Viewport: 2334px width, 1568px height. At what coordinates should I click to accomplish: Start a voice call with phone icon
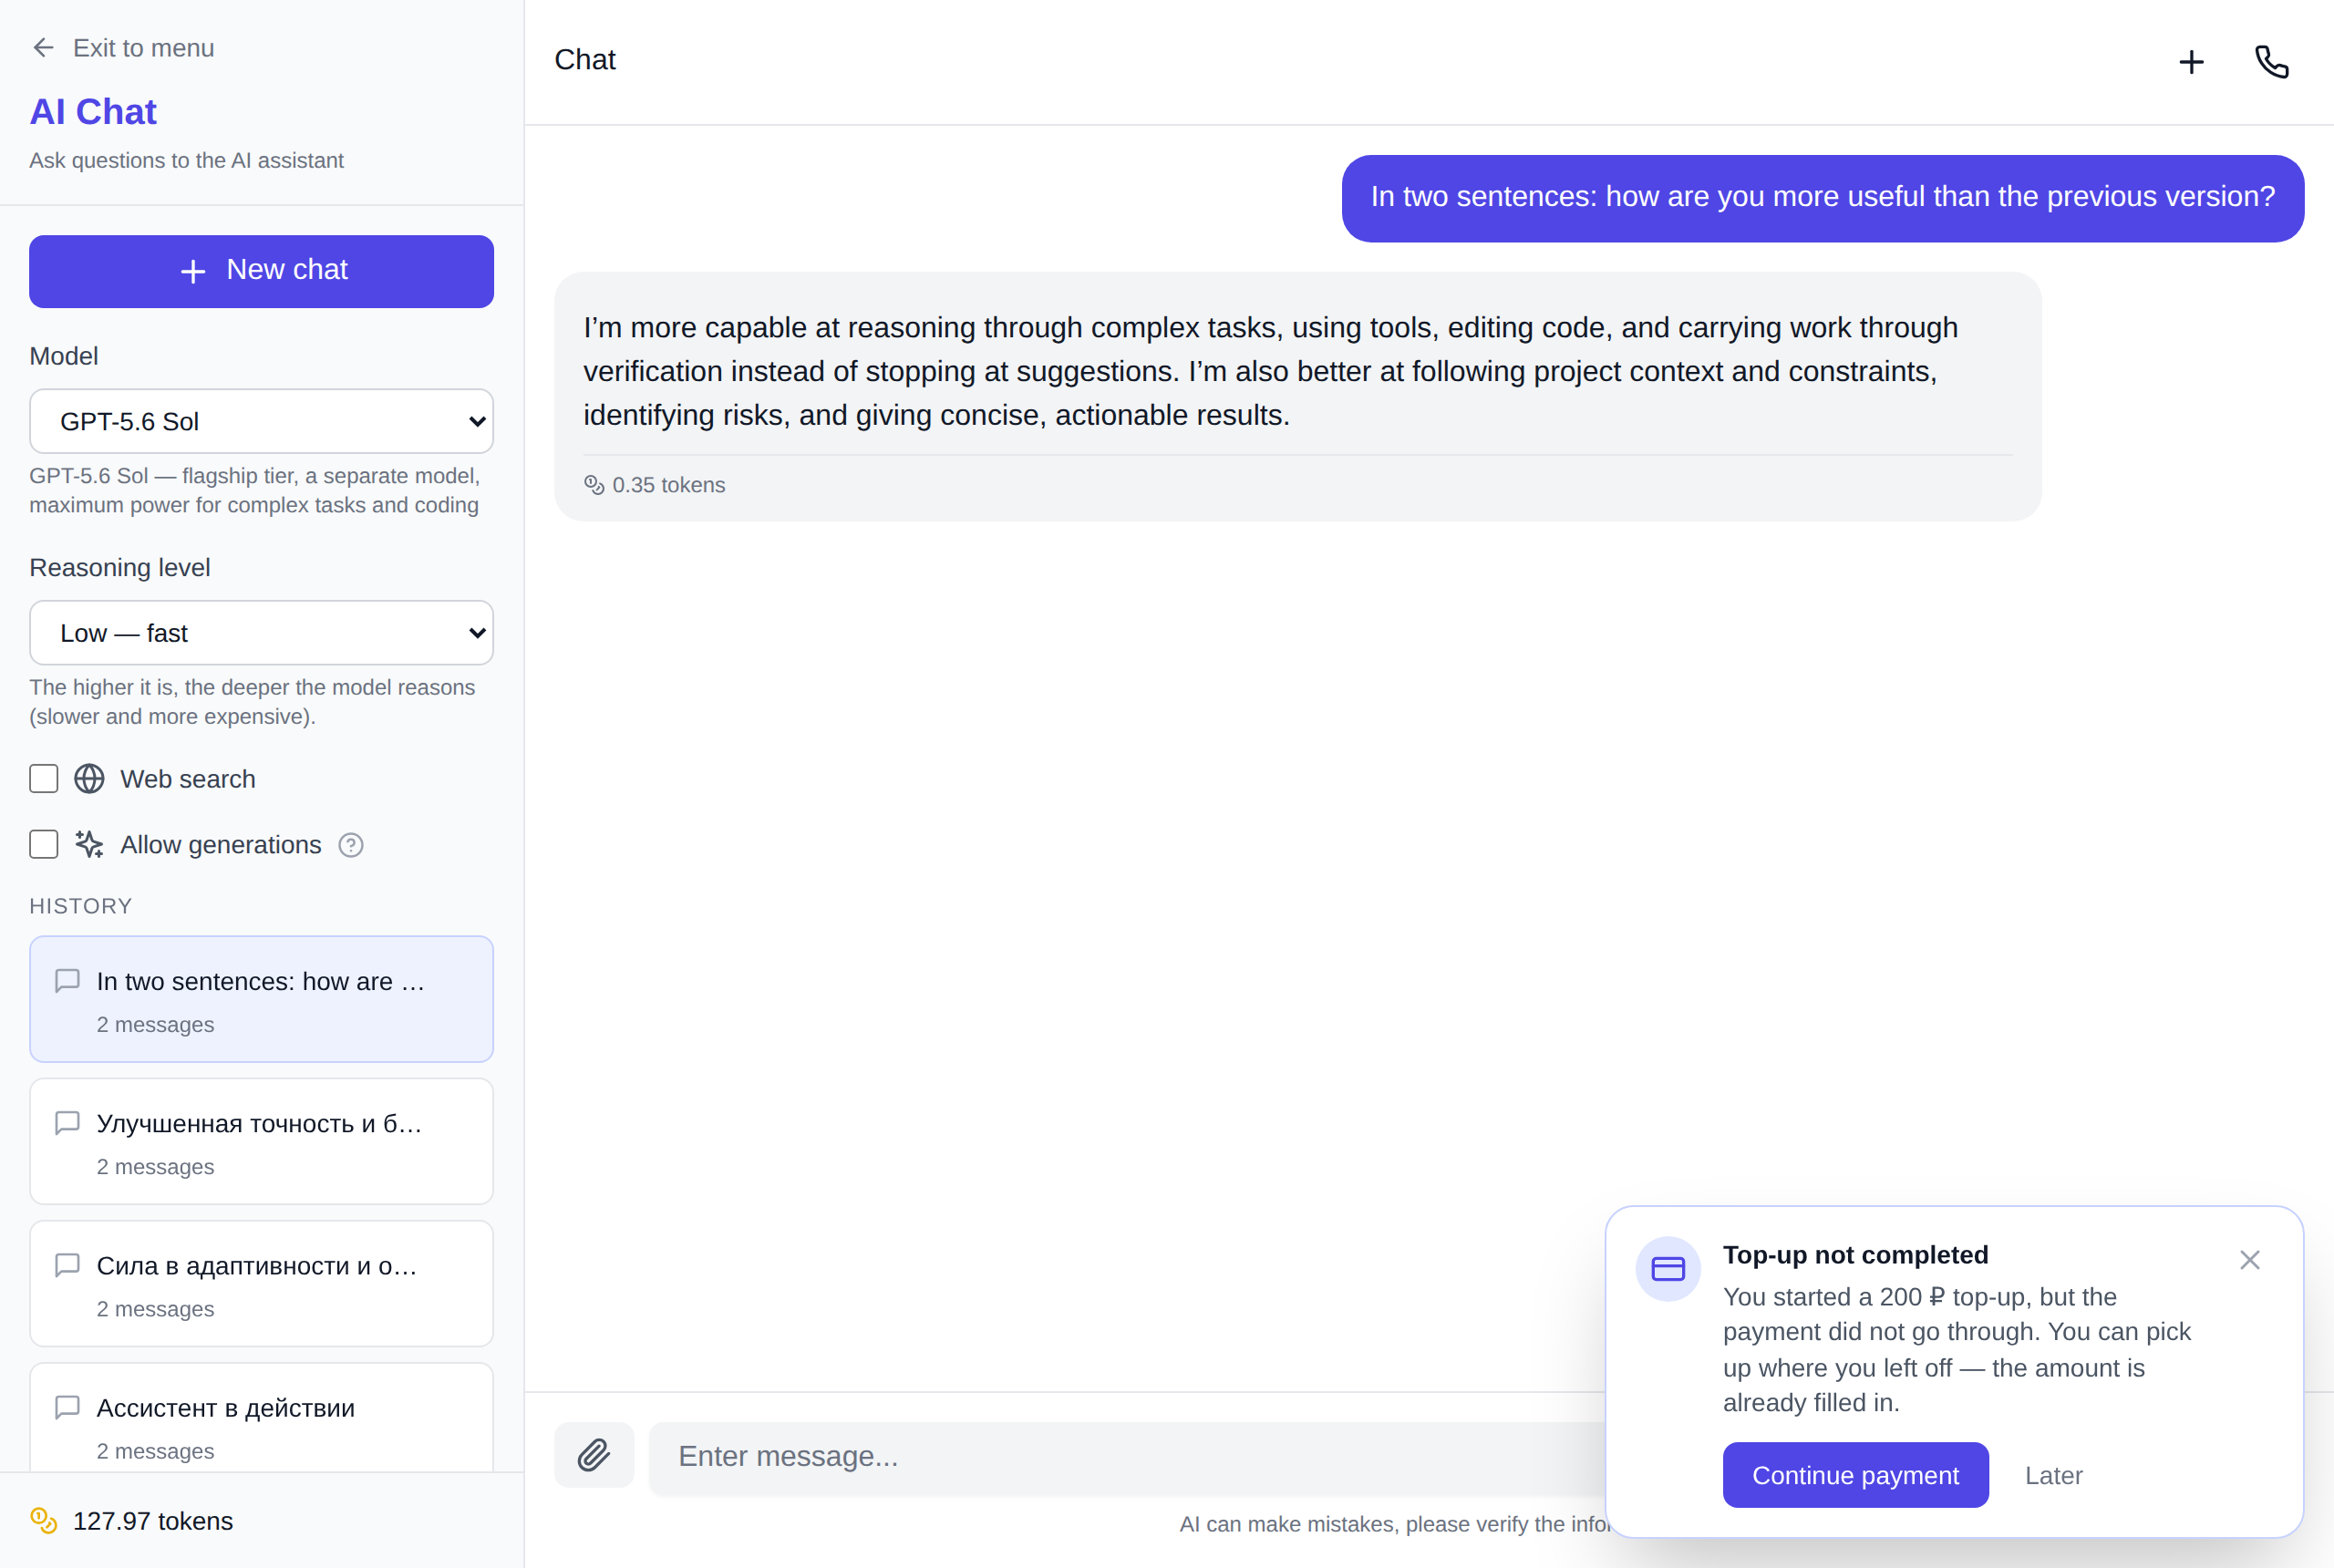tap(2272, 62)
